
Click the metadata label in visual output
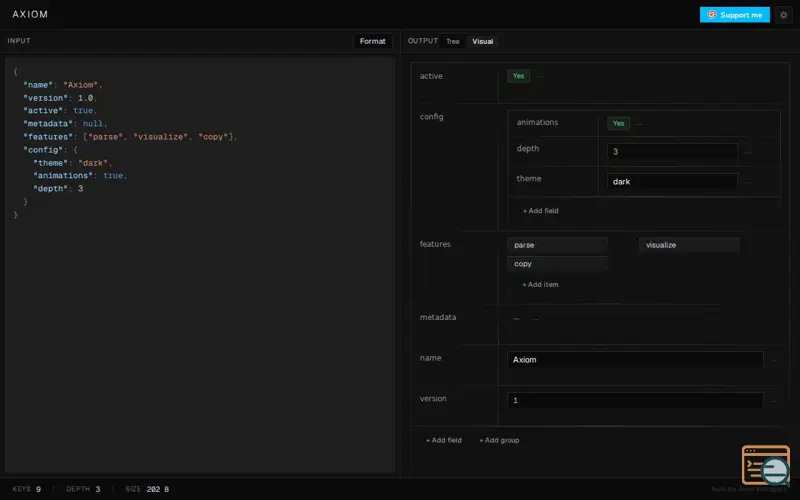coord(438,317)
